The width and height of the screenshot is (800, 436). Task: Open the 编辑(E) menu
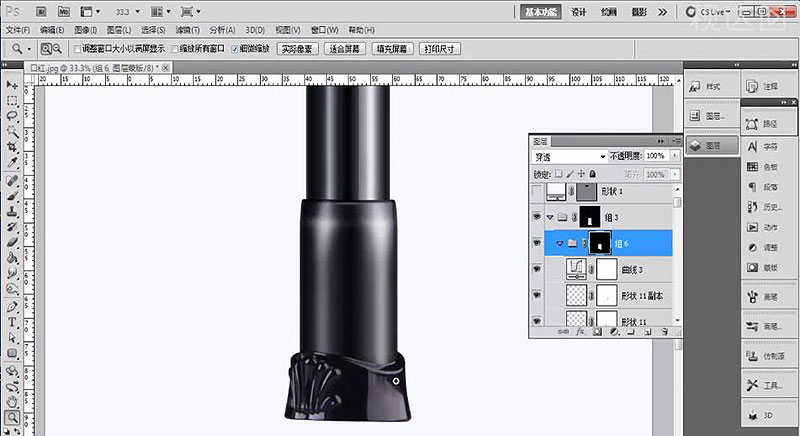pos(52,30)
